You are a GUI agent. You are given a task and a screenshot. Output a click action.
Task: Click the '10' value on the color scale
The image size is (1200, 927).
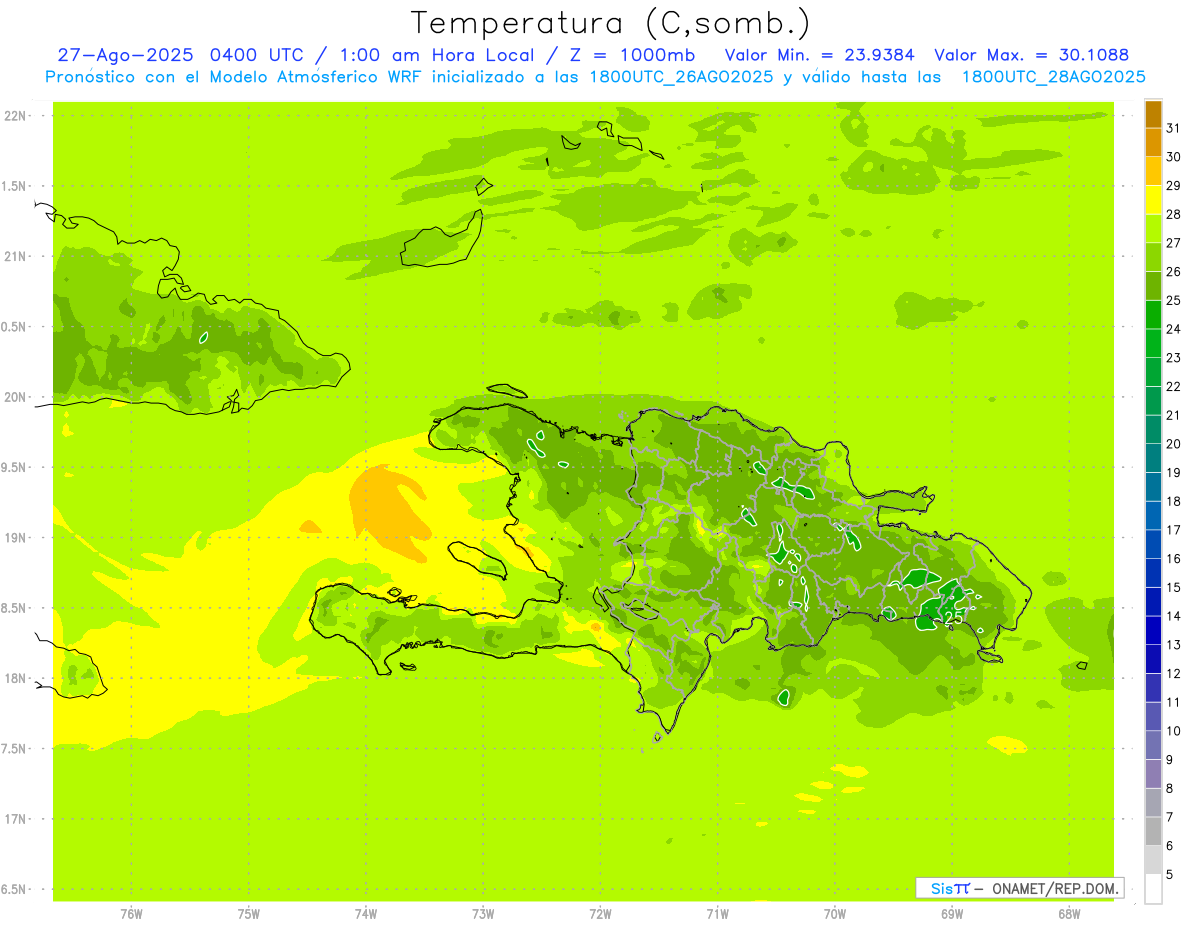point(1174,731)
